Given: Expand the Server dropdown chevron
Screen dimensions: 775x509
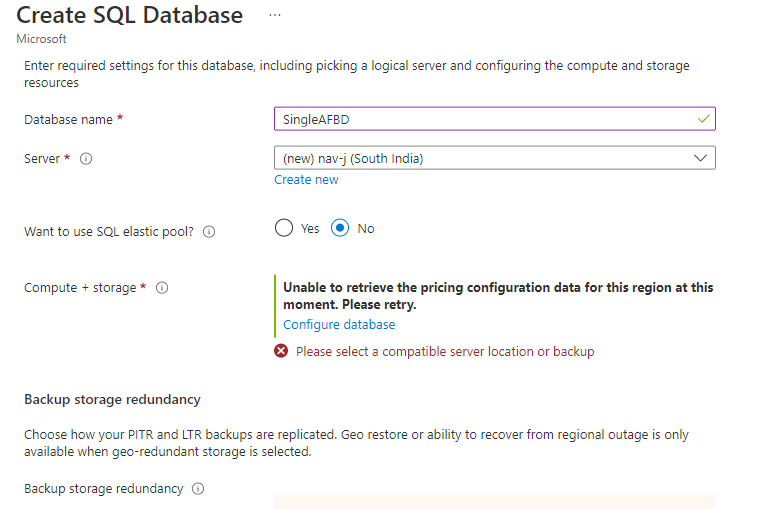Looking at the screenshot, I should [700, 158].
